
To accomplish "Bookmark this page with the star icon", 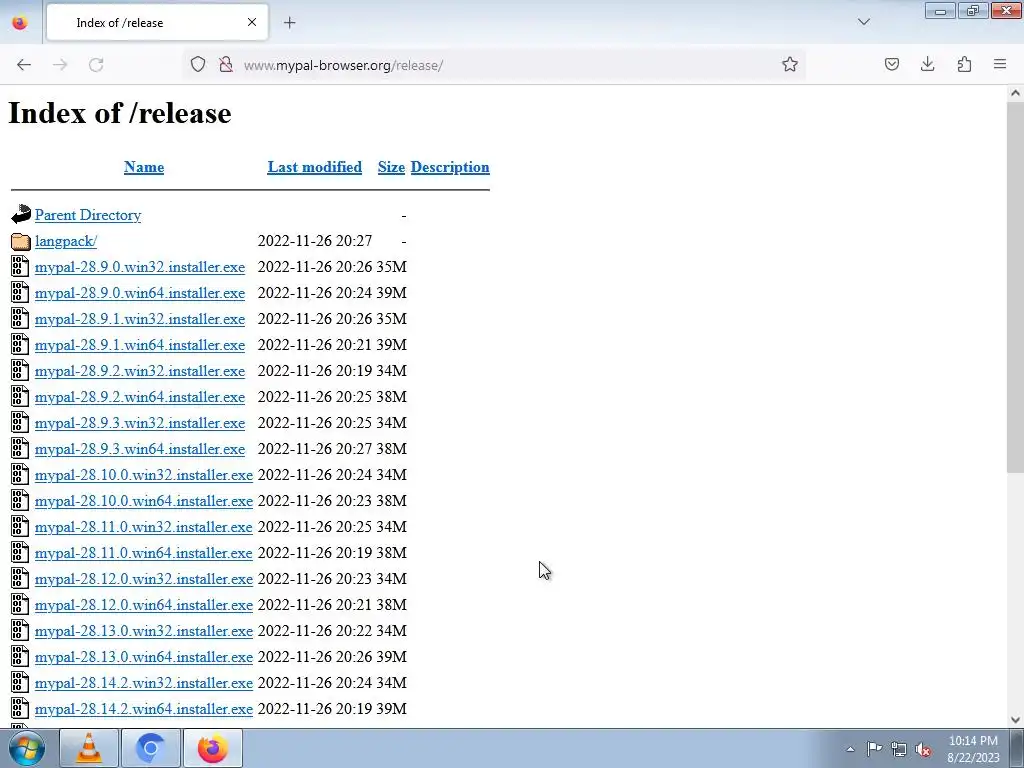I will coord(790,65).
